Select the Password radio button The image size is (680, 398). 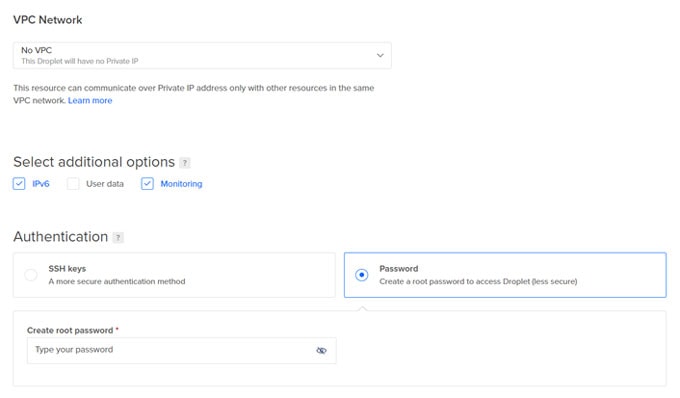tap(362, 275)
